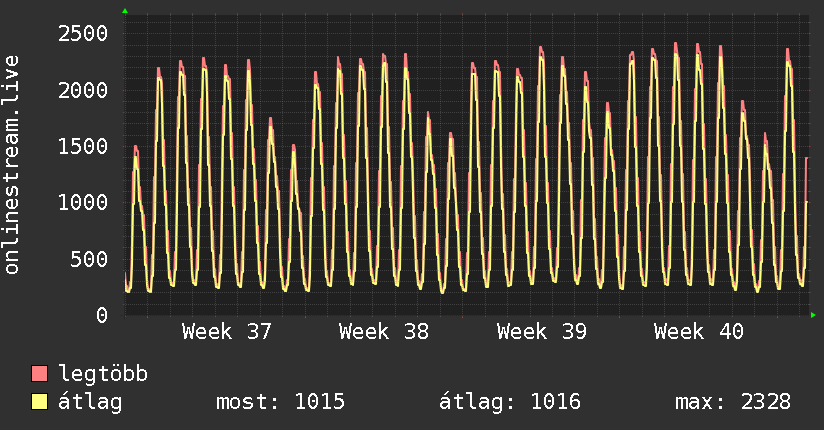Click the Week 40 axis label
The height and width of the screenshot is (430, 824).
[699, 332]
